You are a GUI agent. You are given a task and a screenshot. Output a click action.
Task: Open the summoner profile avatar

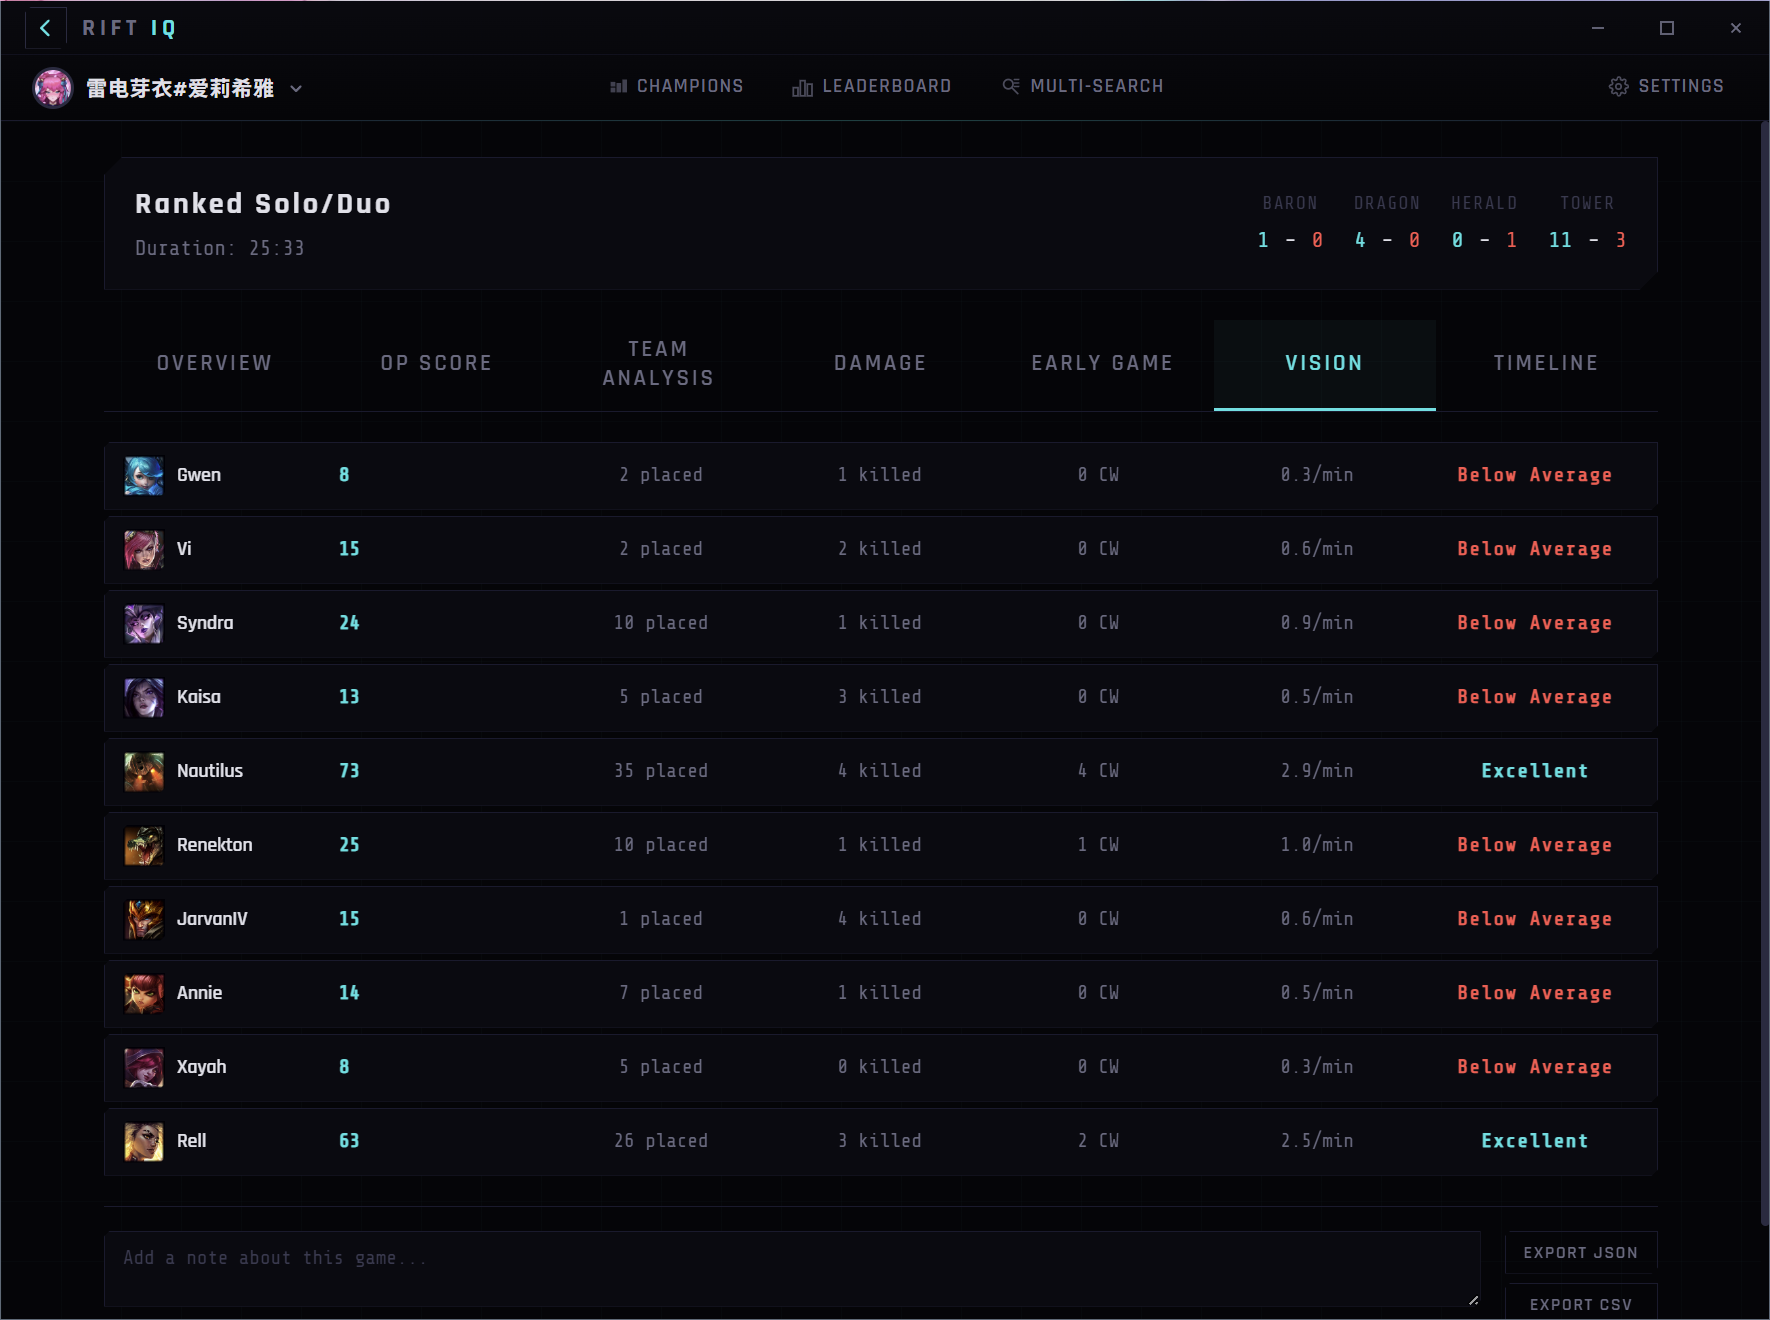[53, 88]
